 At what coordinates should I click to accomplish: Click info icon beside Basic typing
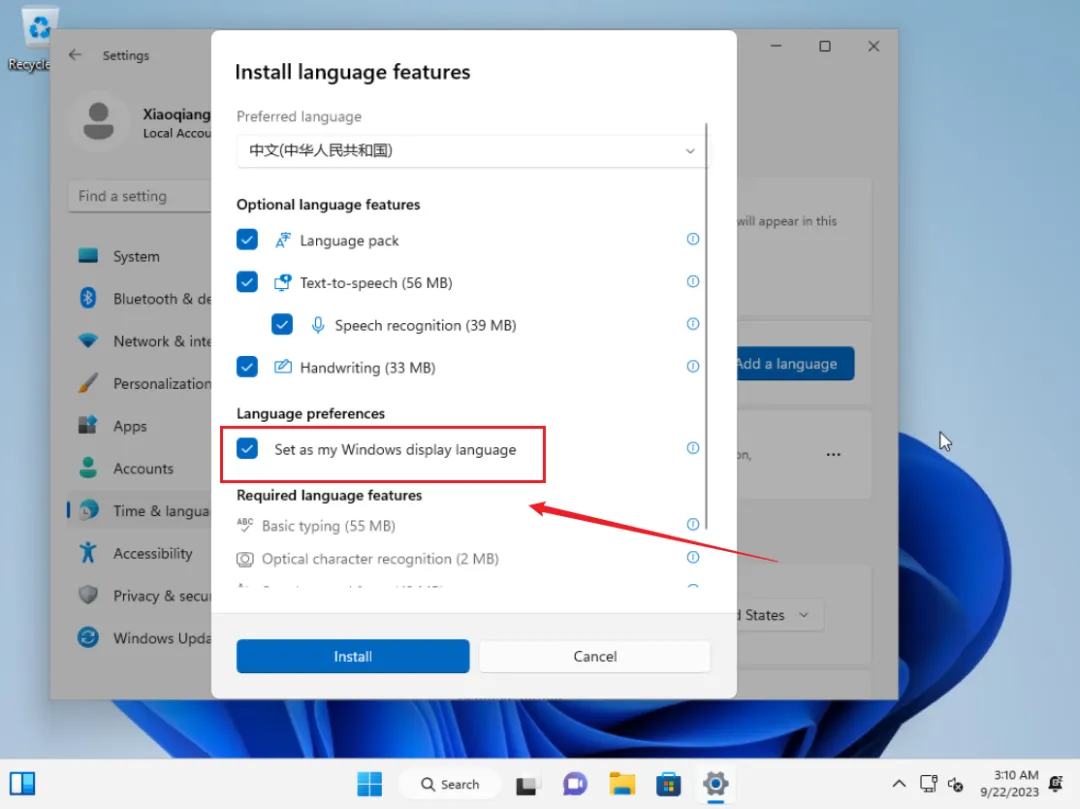click(x=692, y=525)
